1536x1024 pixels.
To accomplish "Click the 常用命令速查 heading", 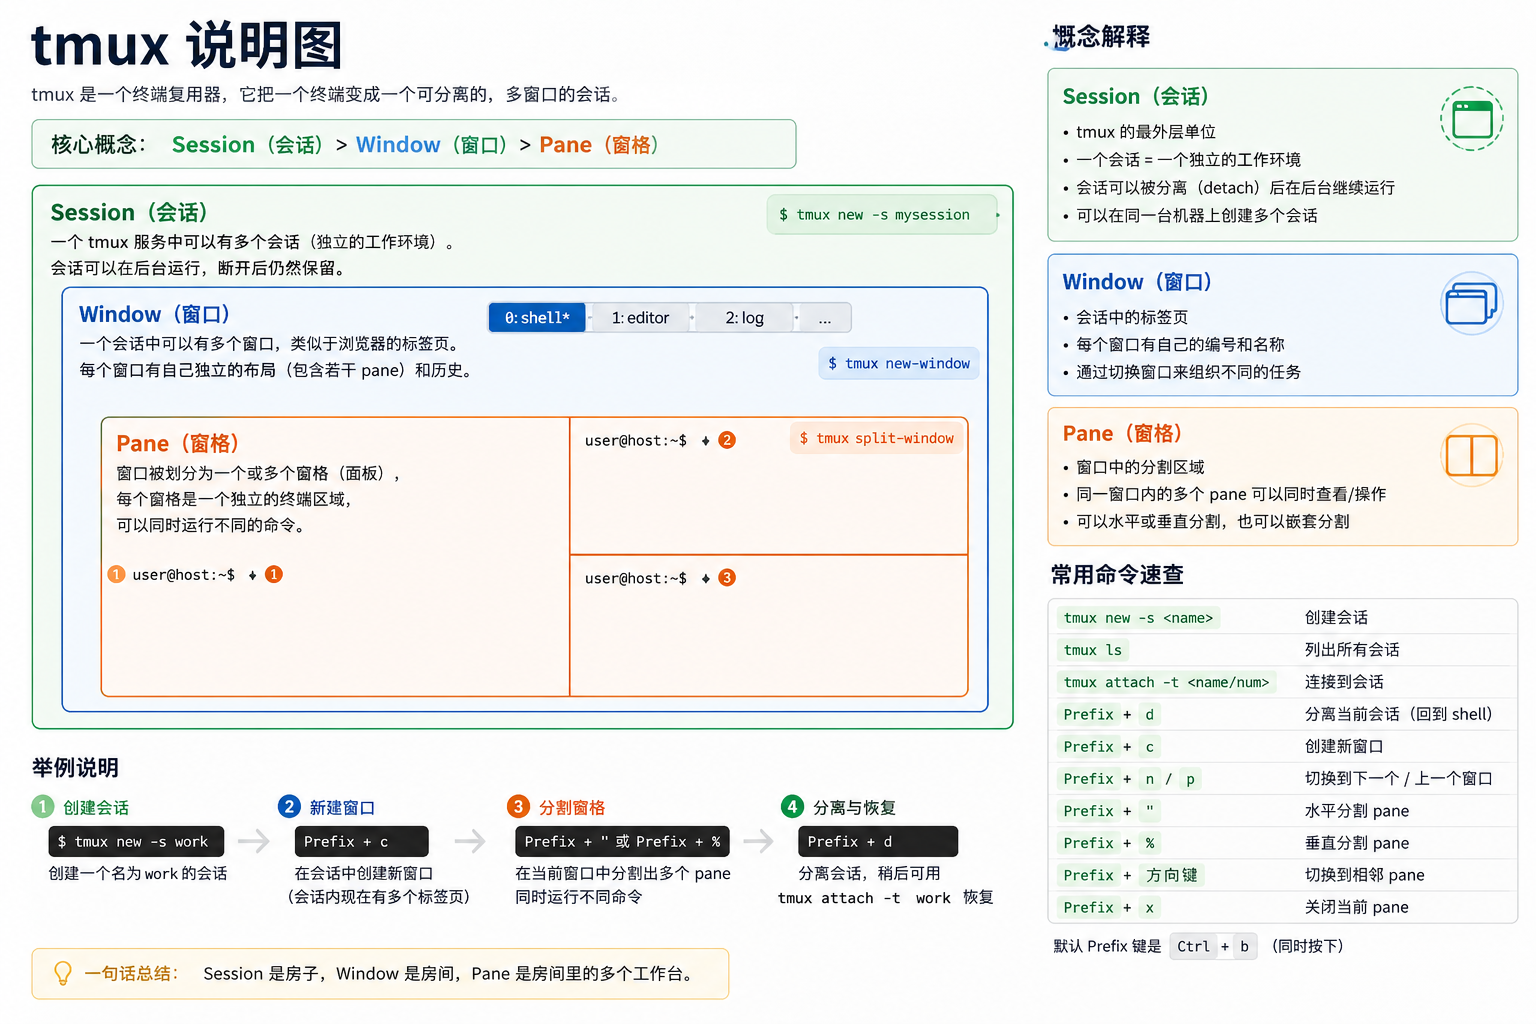I will (1117, 575).
